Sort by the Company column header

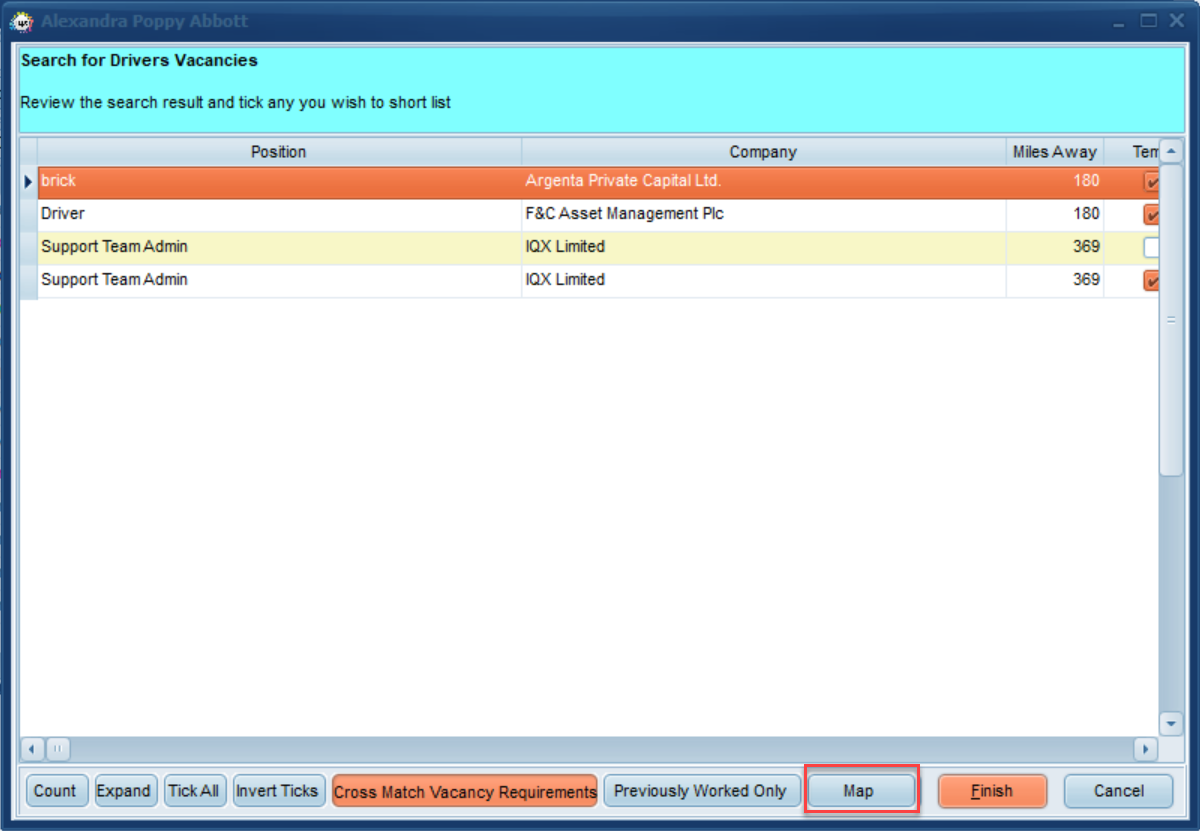[x=763, y=152]
